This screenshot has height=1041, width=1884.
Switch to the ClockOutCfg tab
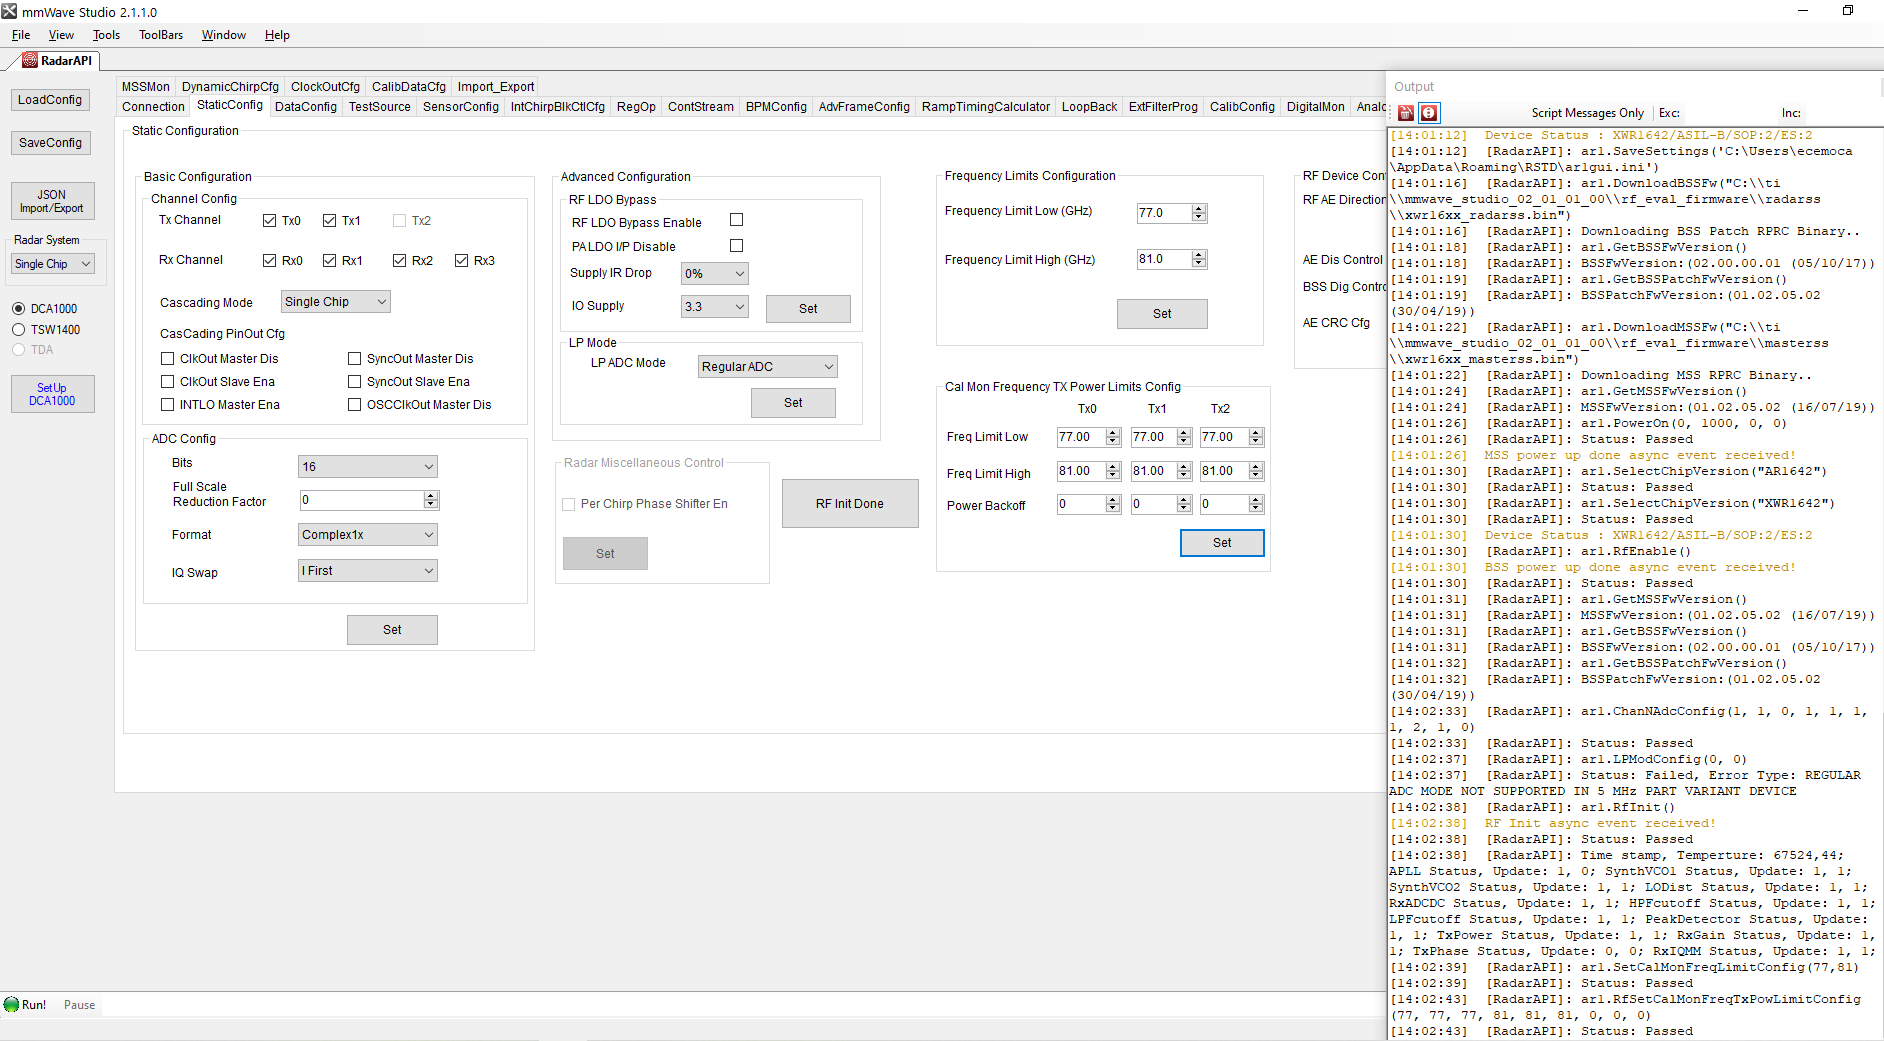tap(325, 86)
